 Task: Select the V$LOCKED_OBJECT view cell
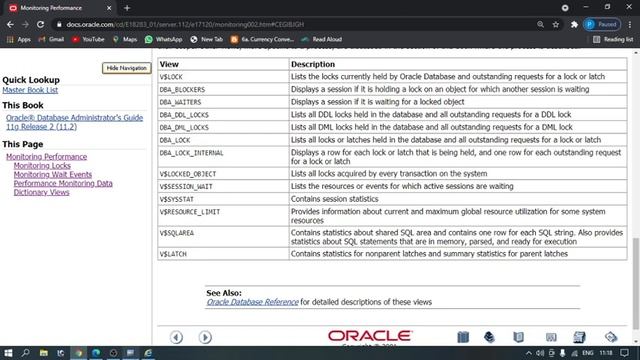223,174
